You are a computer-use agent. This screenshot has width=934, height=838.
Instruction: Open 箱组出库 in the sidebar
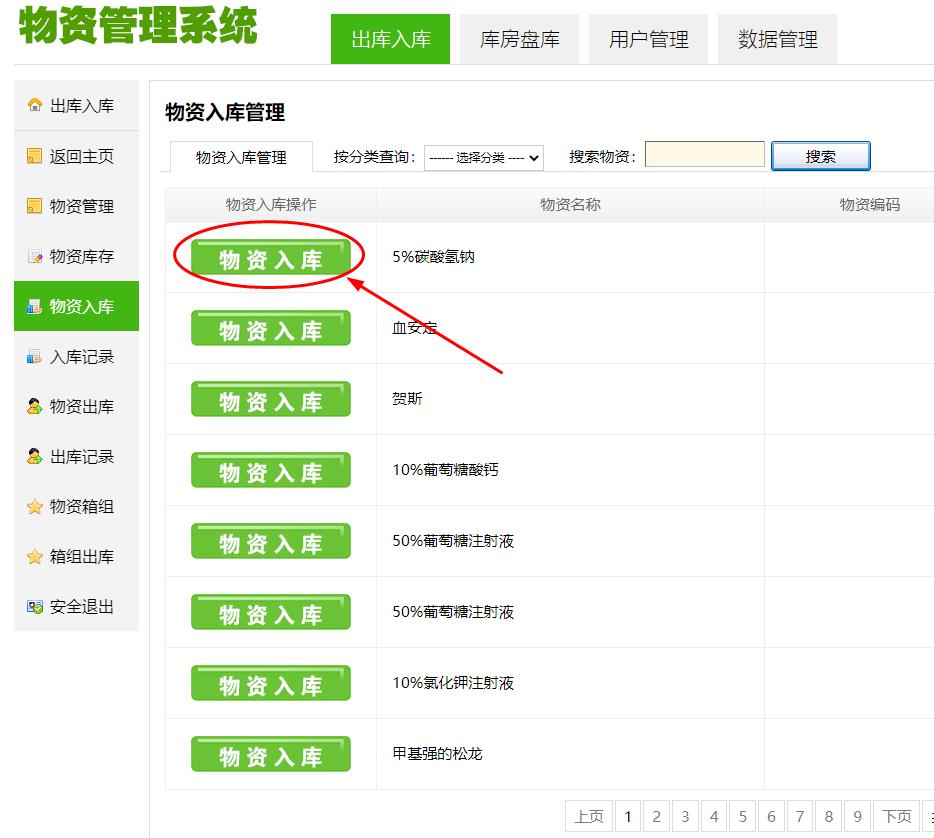76,557
